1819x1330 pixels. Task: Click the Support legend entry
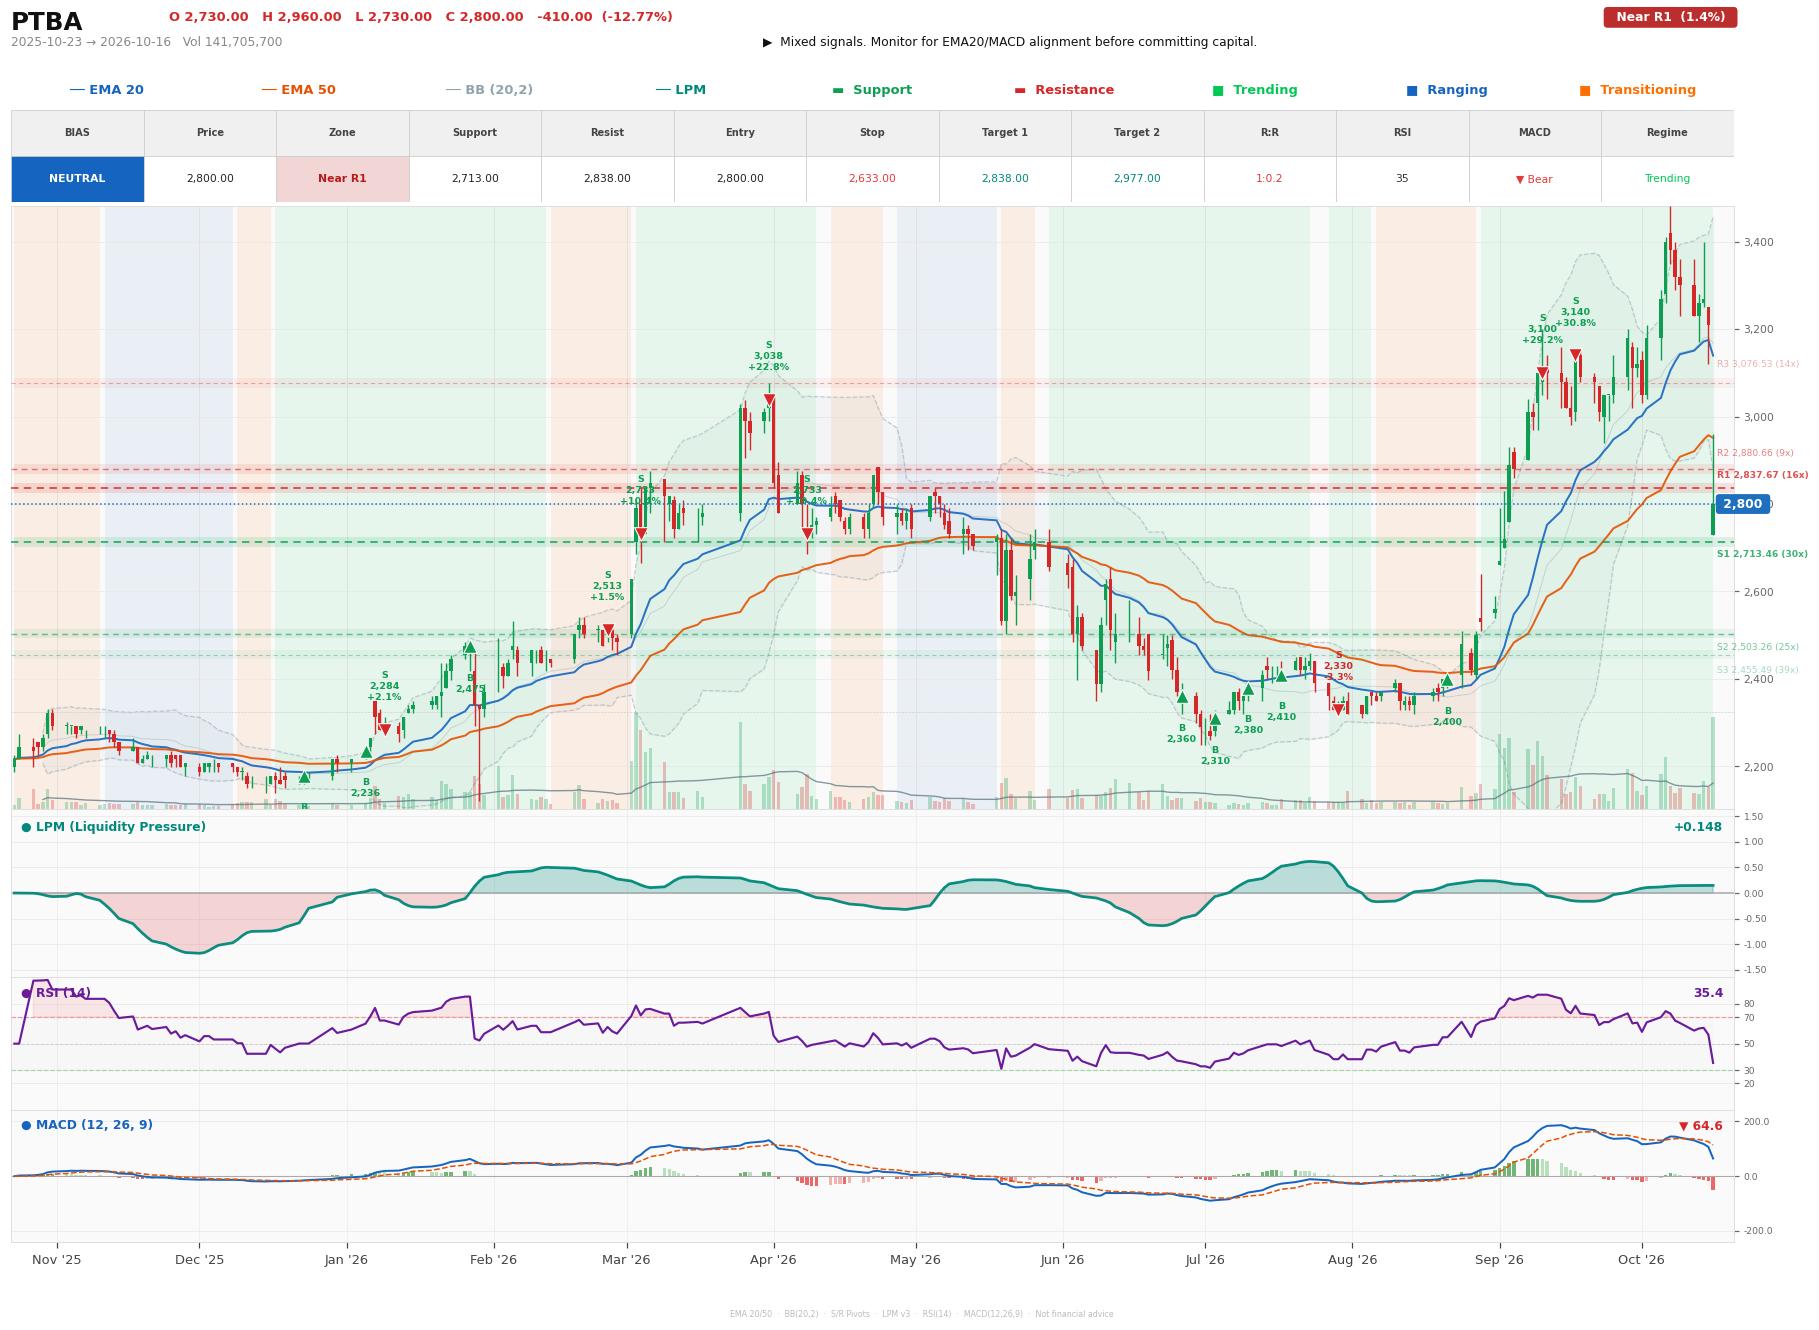(x=872, y=90)
